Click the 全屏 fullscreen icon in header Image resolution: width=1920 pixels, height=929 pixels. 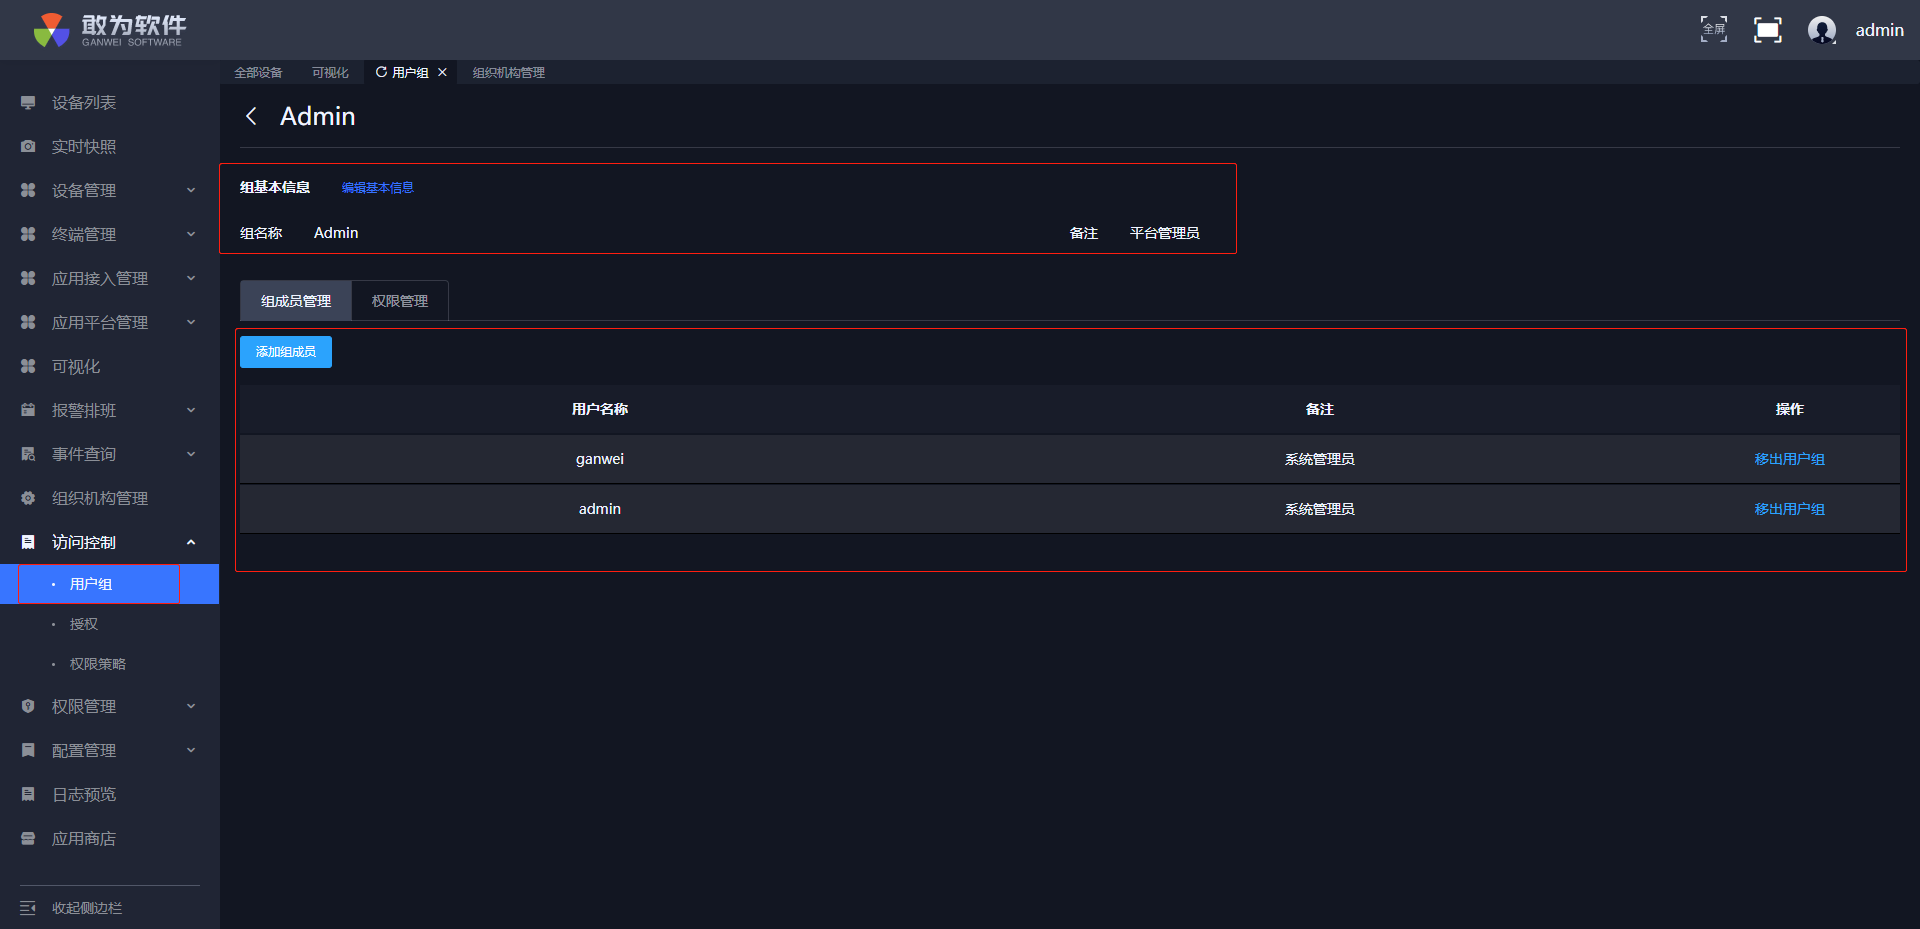tap(1714, 30)
